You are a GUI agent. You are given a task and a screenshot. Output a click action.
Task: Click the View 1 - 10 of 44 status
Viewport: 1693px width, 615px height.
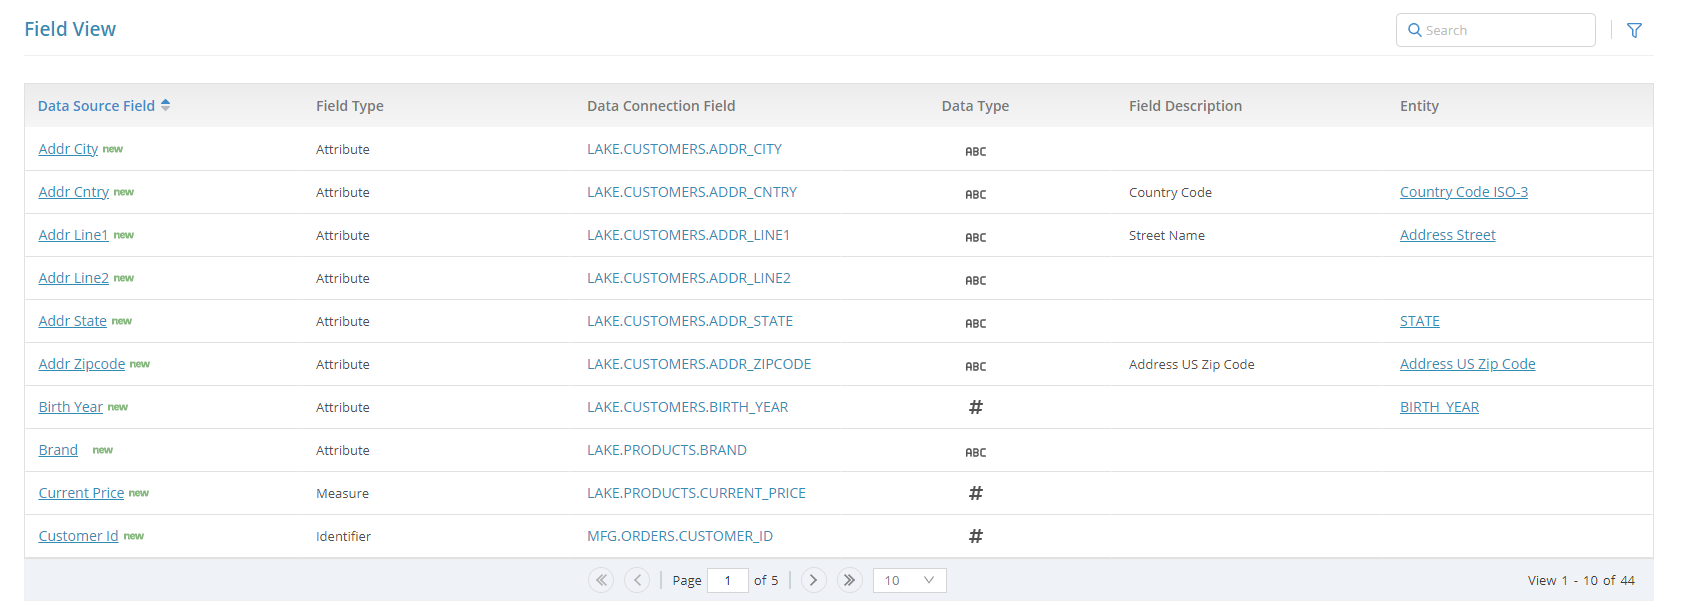(x=1581, y=580)
